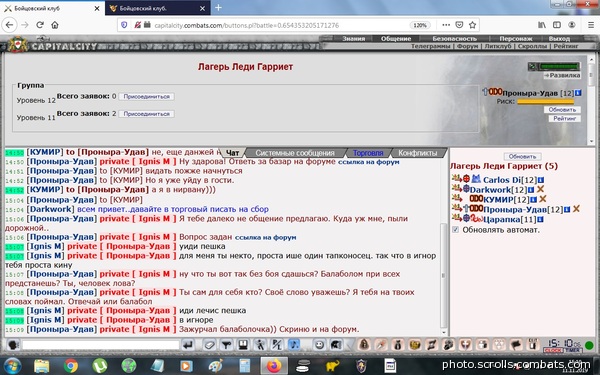The image size is (600, 375).
Task: Open uTorrent from the Windows taskbar
Action: tap(99, 366)
